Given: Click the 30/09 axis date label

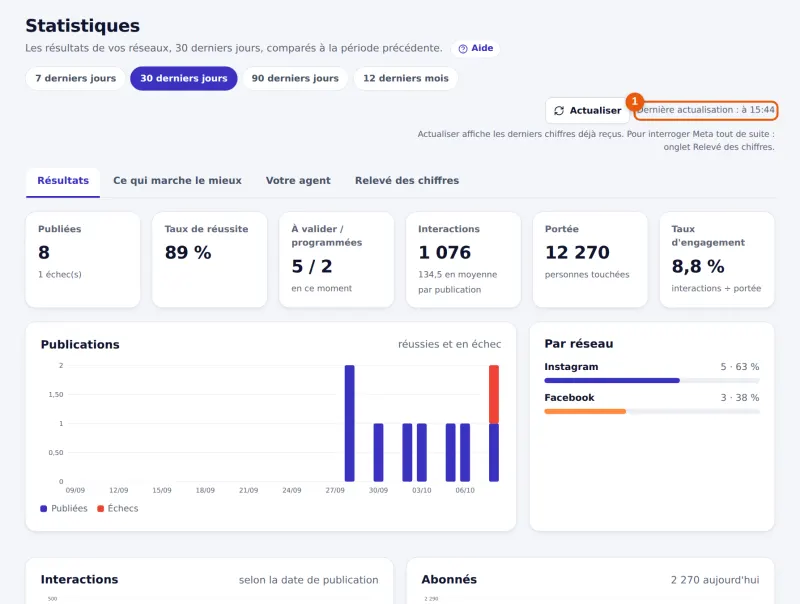Looking at the screenshot, I should 378,490.
